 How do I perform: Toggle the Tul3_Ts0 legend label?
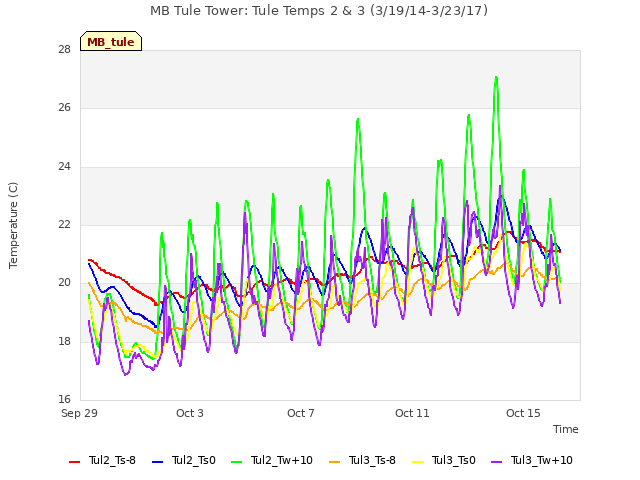coord(454,460)
